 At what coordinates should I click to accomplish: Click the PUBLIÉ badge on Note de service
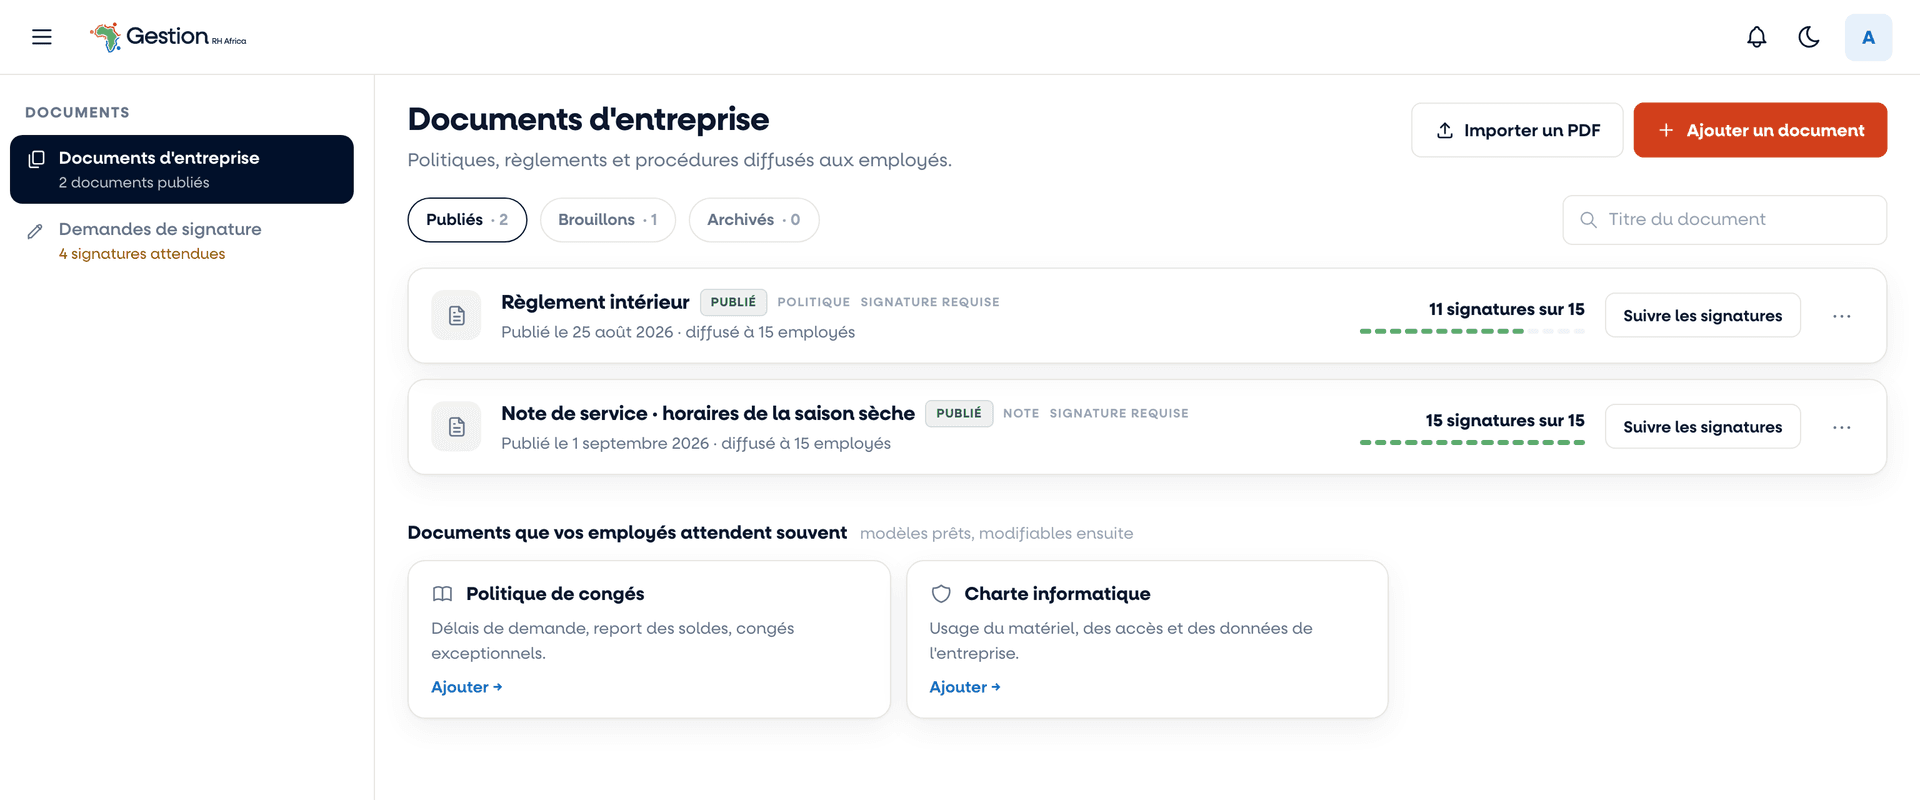point(959,413)
